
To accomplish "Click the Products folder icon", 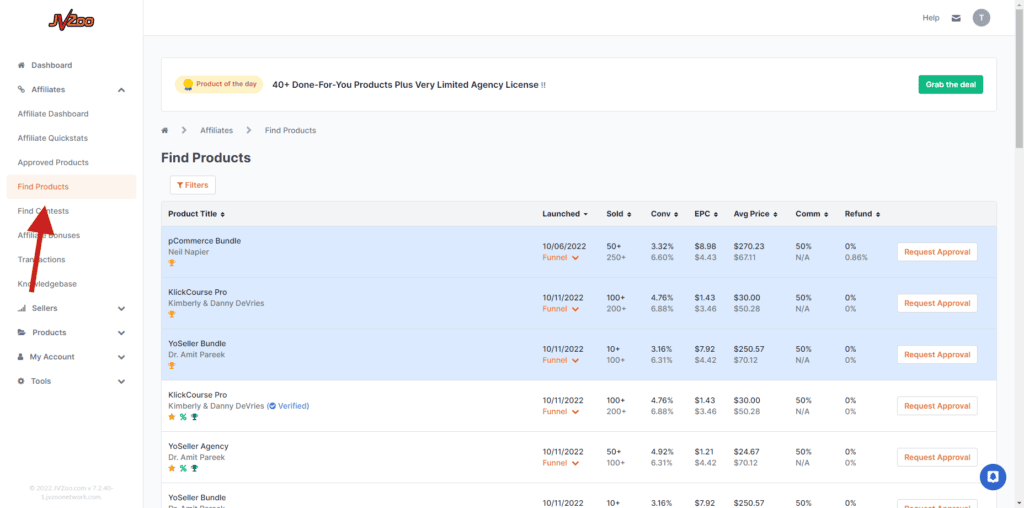I will click(x=21, y=332).
